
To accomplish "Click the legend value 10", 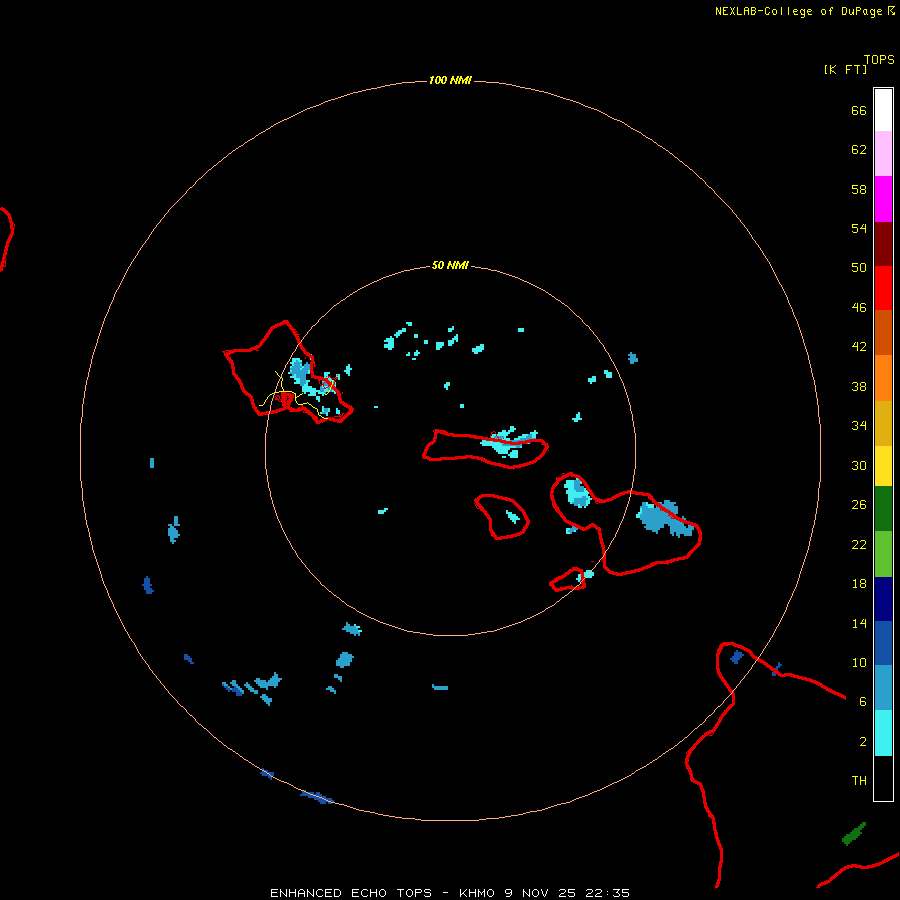I will tap(859, 662).
